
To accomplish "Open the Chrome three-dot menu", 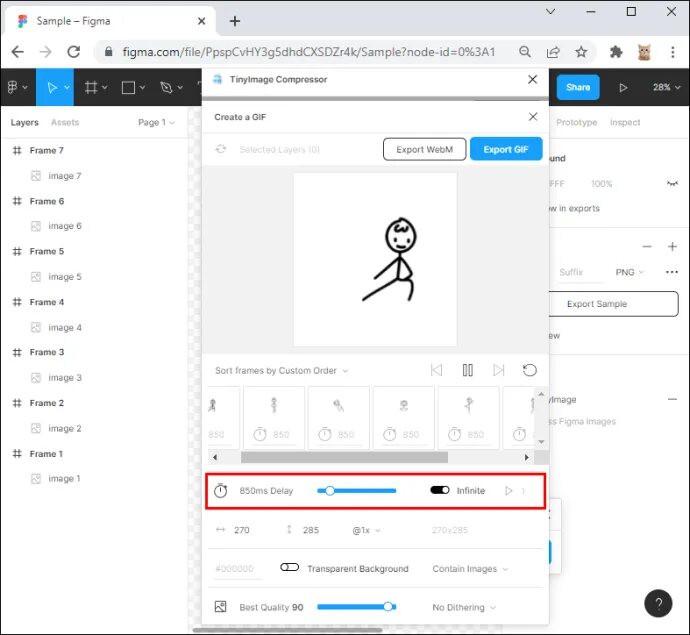I will point(672,52).
